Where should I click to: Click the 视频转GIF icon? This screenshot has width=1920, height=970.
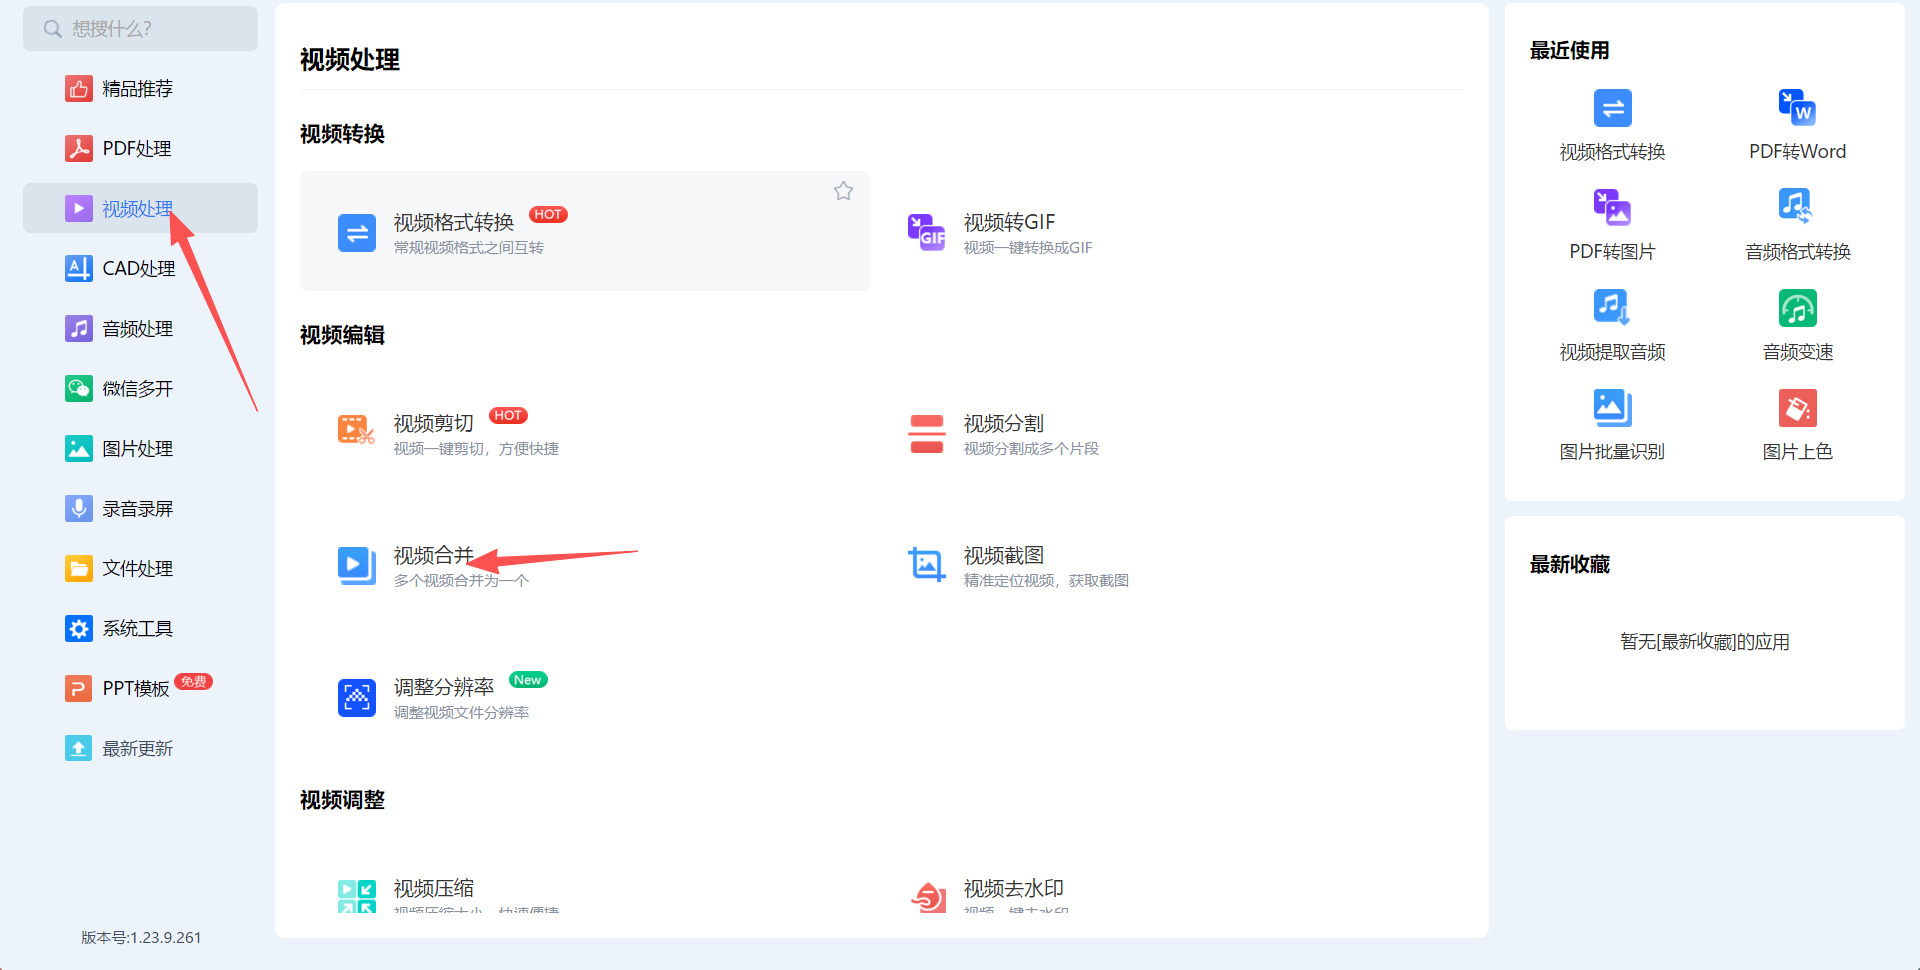[926, 232]
